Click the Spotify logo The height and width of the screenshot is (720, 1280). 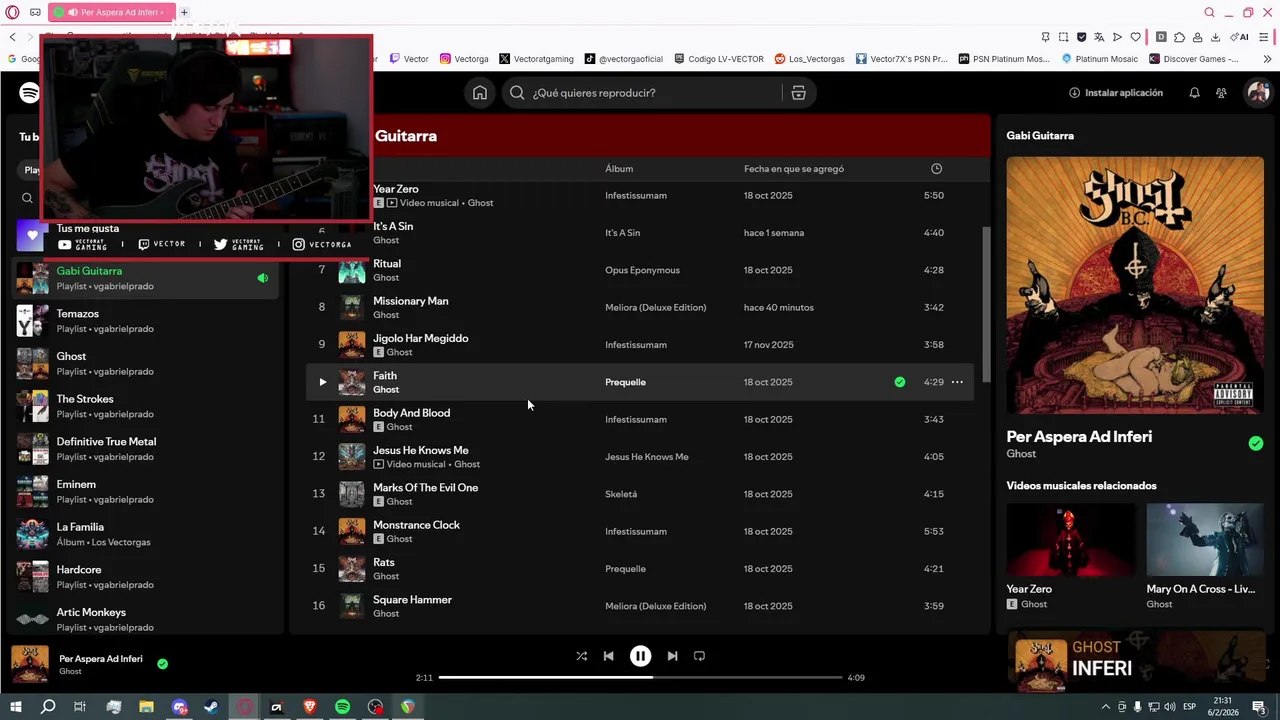[30, 93]
